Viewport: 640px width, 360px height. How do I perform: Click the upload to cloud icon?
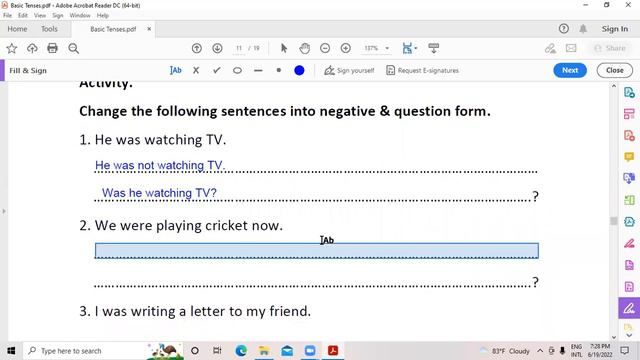coord(32,49)
